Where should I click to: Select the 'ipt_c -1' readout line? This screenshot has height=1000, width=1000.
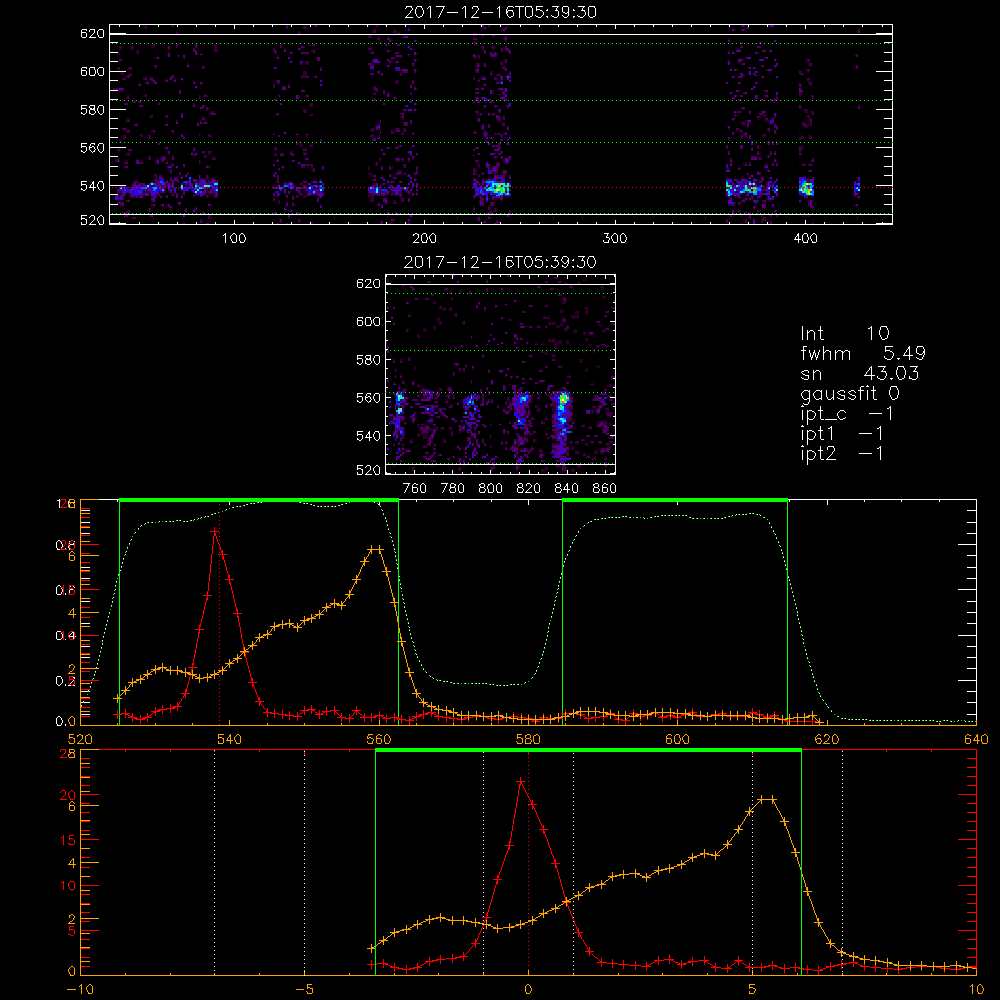[847, 414]
